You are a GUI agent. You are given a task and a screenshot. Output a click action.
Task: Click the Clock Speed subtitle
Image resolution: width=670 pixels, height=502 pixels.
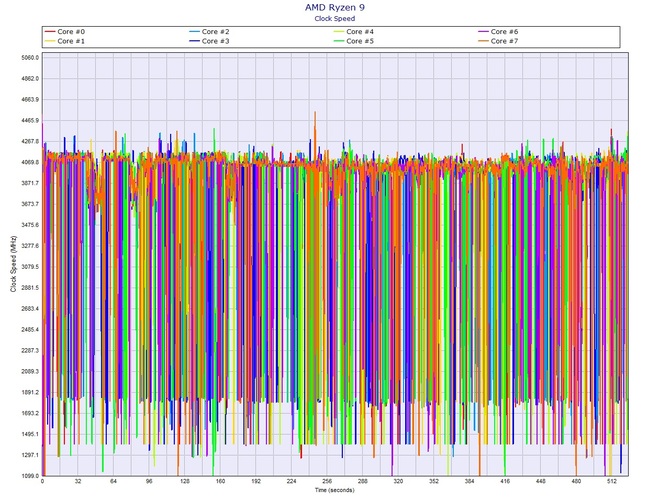click(x=335, y=18)
